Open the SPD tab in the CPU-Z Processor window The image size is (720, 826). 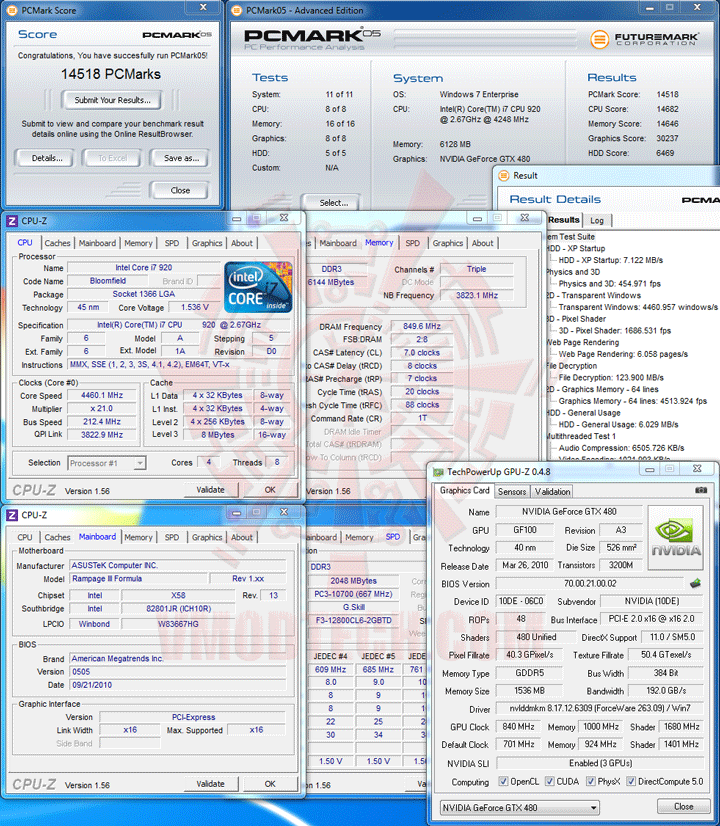[172, 243]
